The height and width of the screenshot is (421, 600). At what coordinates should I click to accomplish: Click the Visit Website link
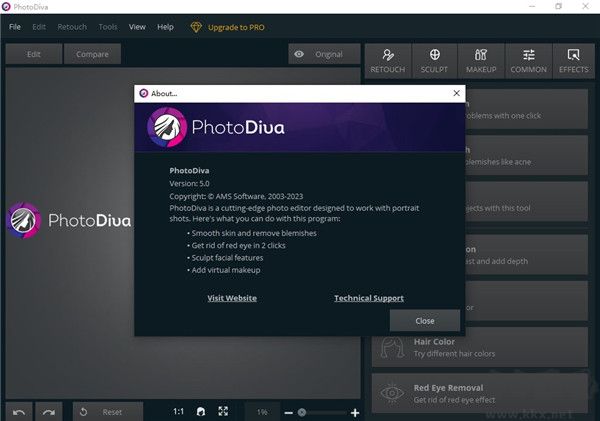(232, 298)
